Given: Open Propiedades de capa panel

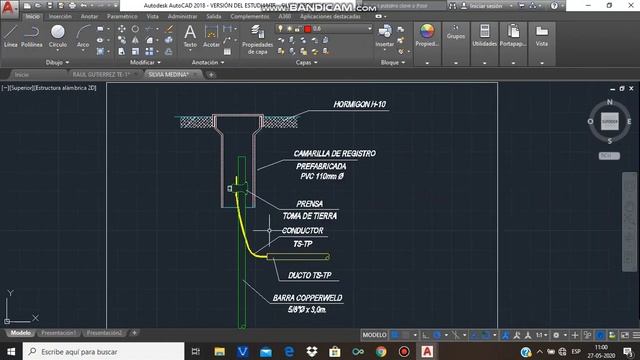Looking at the screenshot, I should click(257, 39).
